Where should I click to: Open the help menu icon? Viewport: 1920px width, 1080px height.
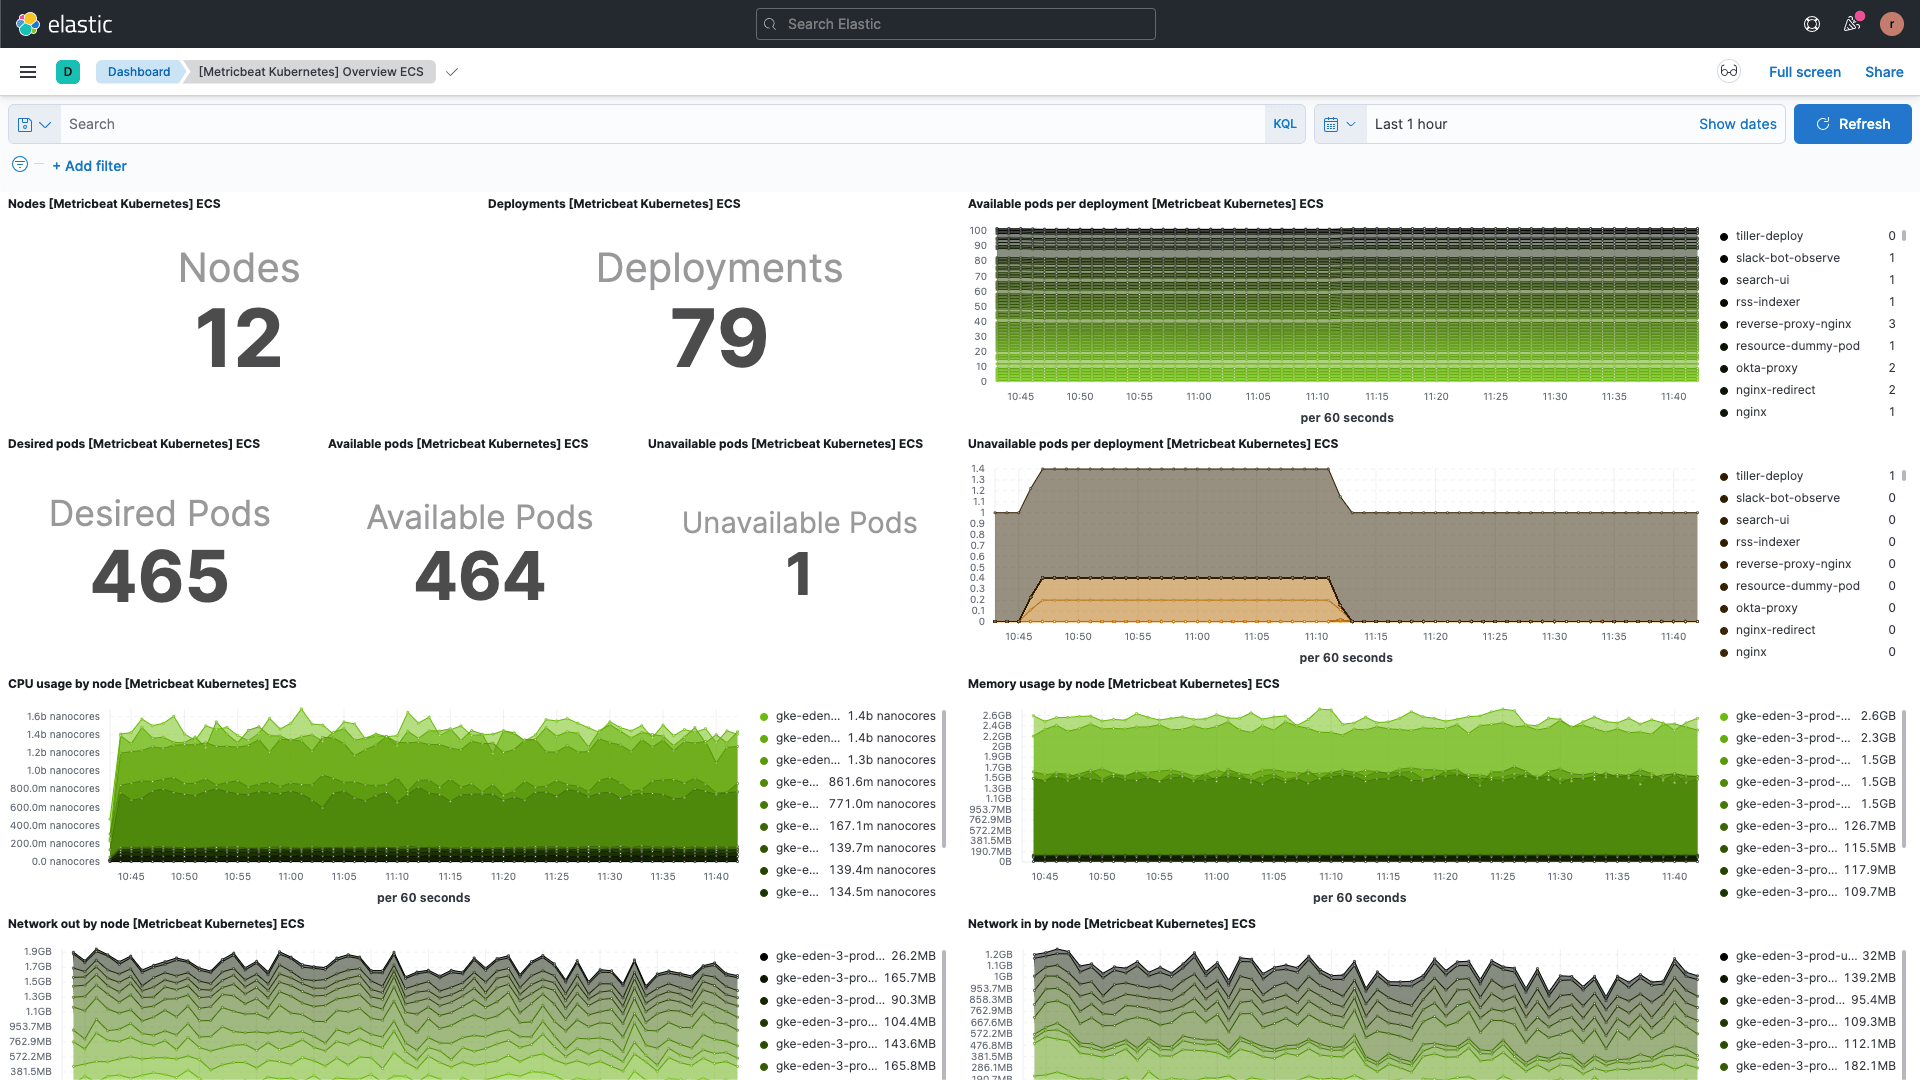click(1811, 24)
